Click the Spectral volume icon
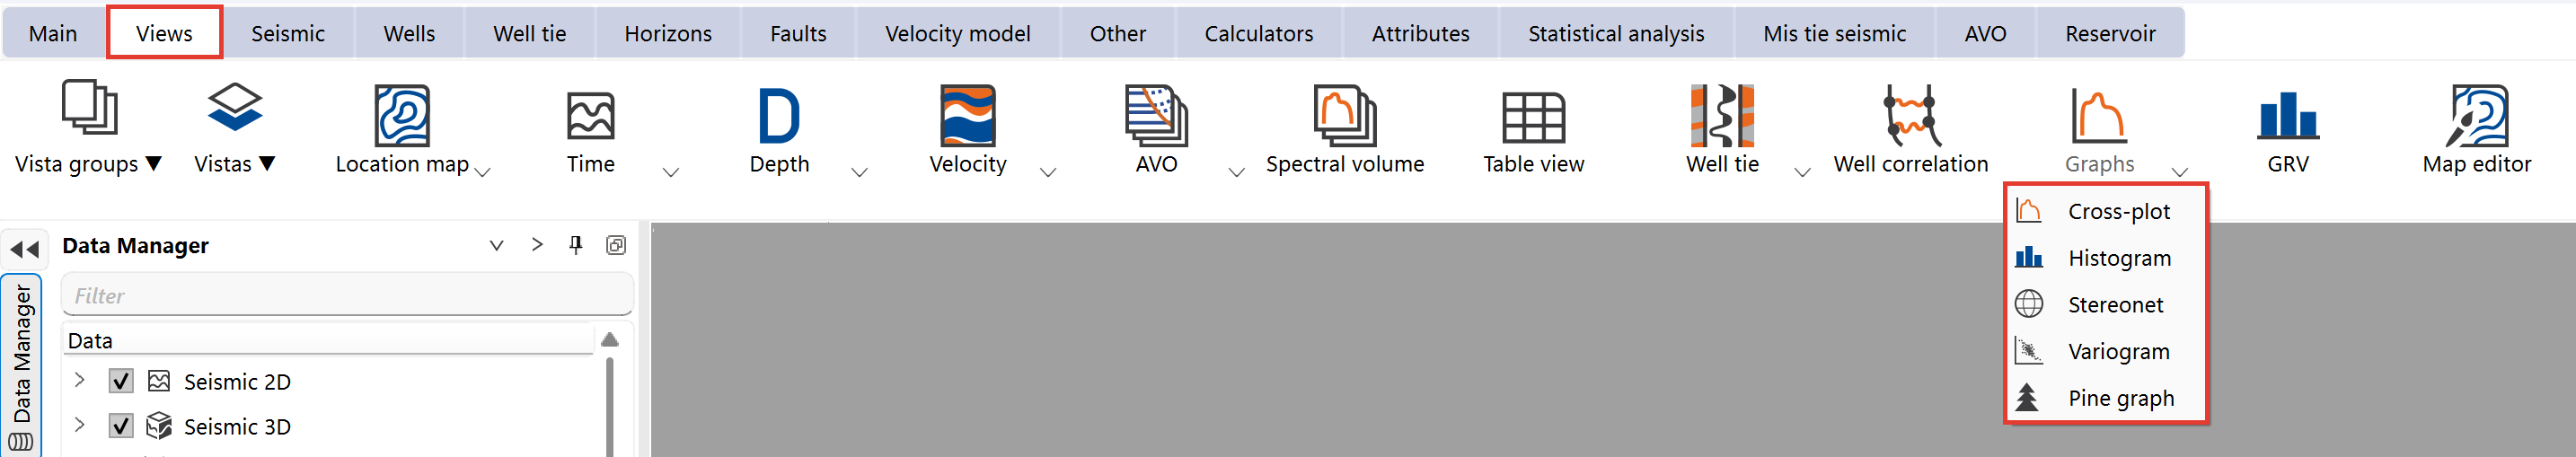The image size is (2576, 457). (1344, 116)
